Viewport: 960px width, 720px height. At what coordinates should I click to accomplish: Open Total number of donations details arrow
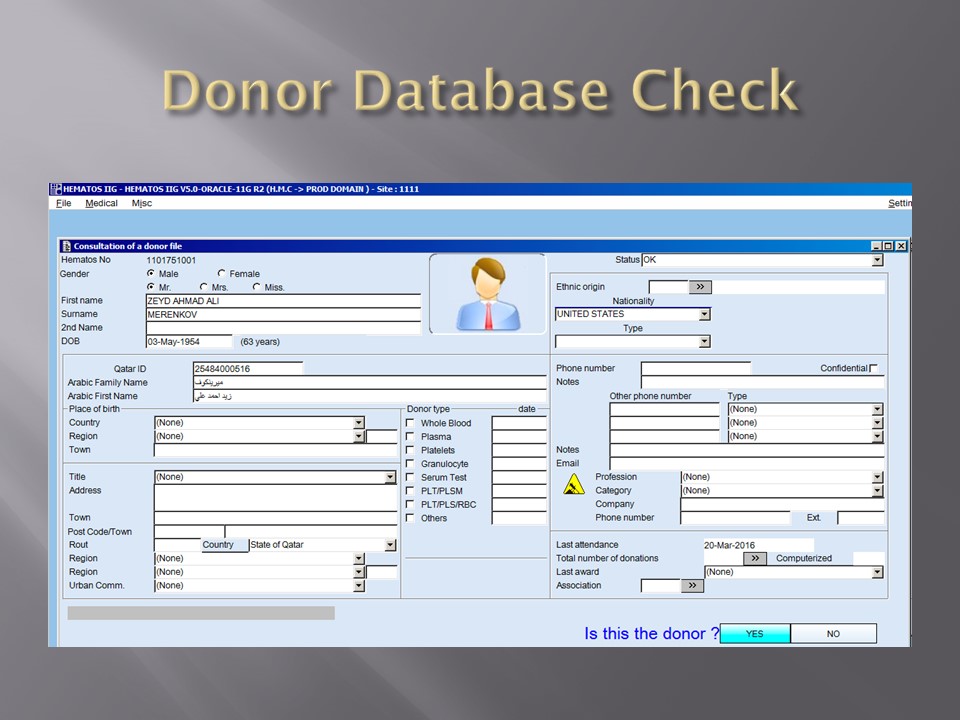pyautogui.click(x=757, y=558)
